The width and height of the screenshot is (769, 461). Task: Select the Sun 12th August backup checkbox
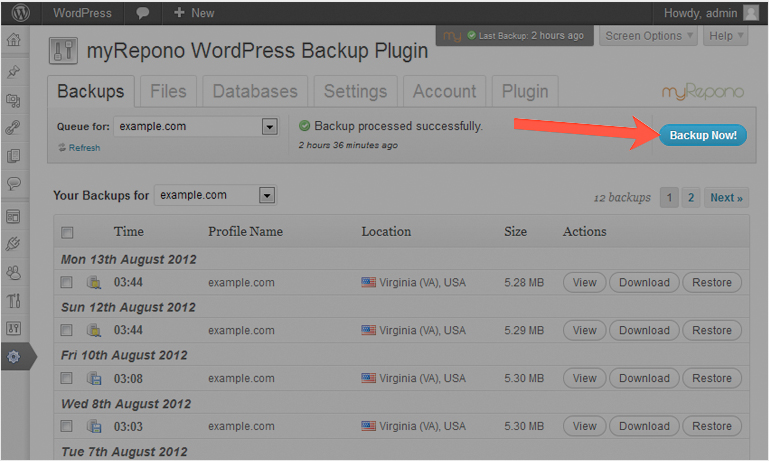[x=66, y=330]
